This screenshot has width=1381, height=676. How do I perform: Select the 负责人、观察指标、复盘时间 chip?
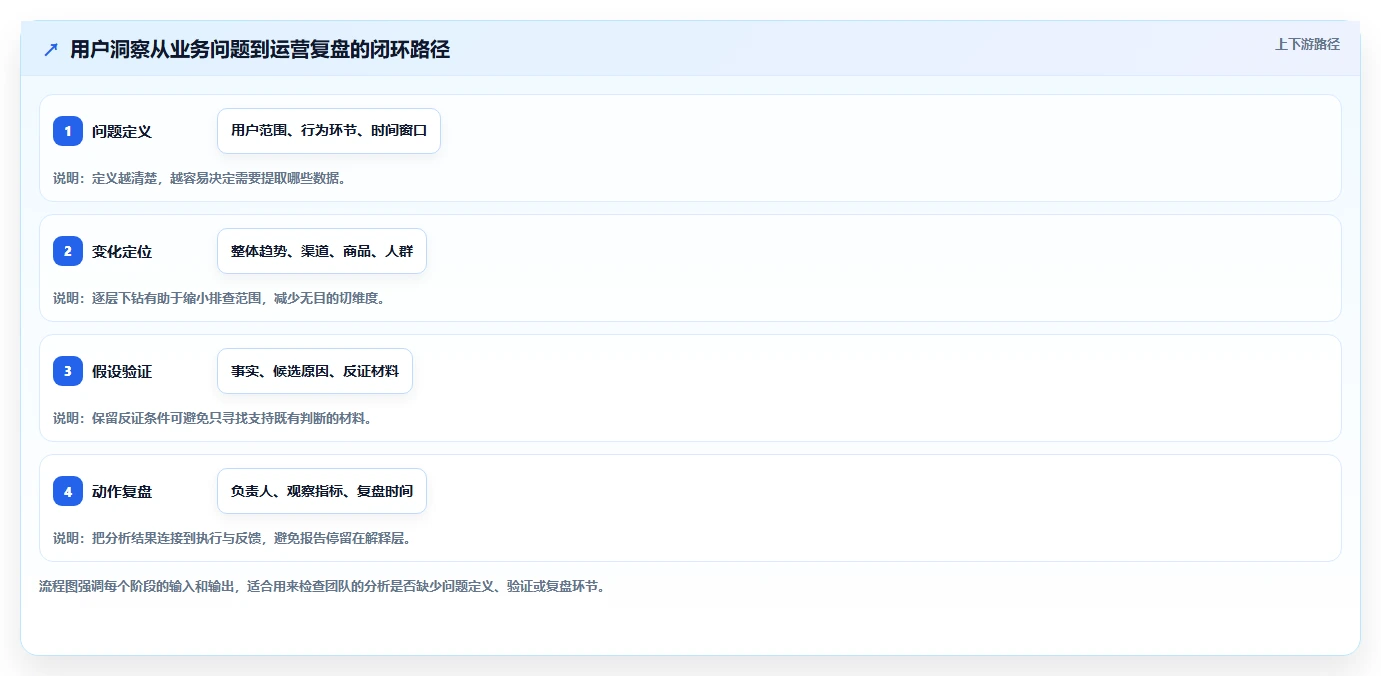point(322,491)
